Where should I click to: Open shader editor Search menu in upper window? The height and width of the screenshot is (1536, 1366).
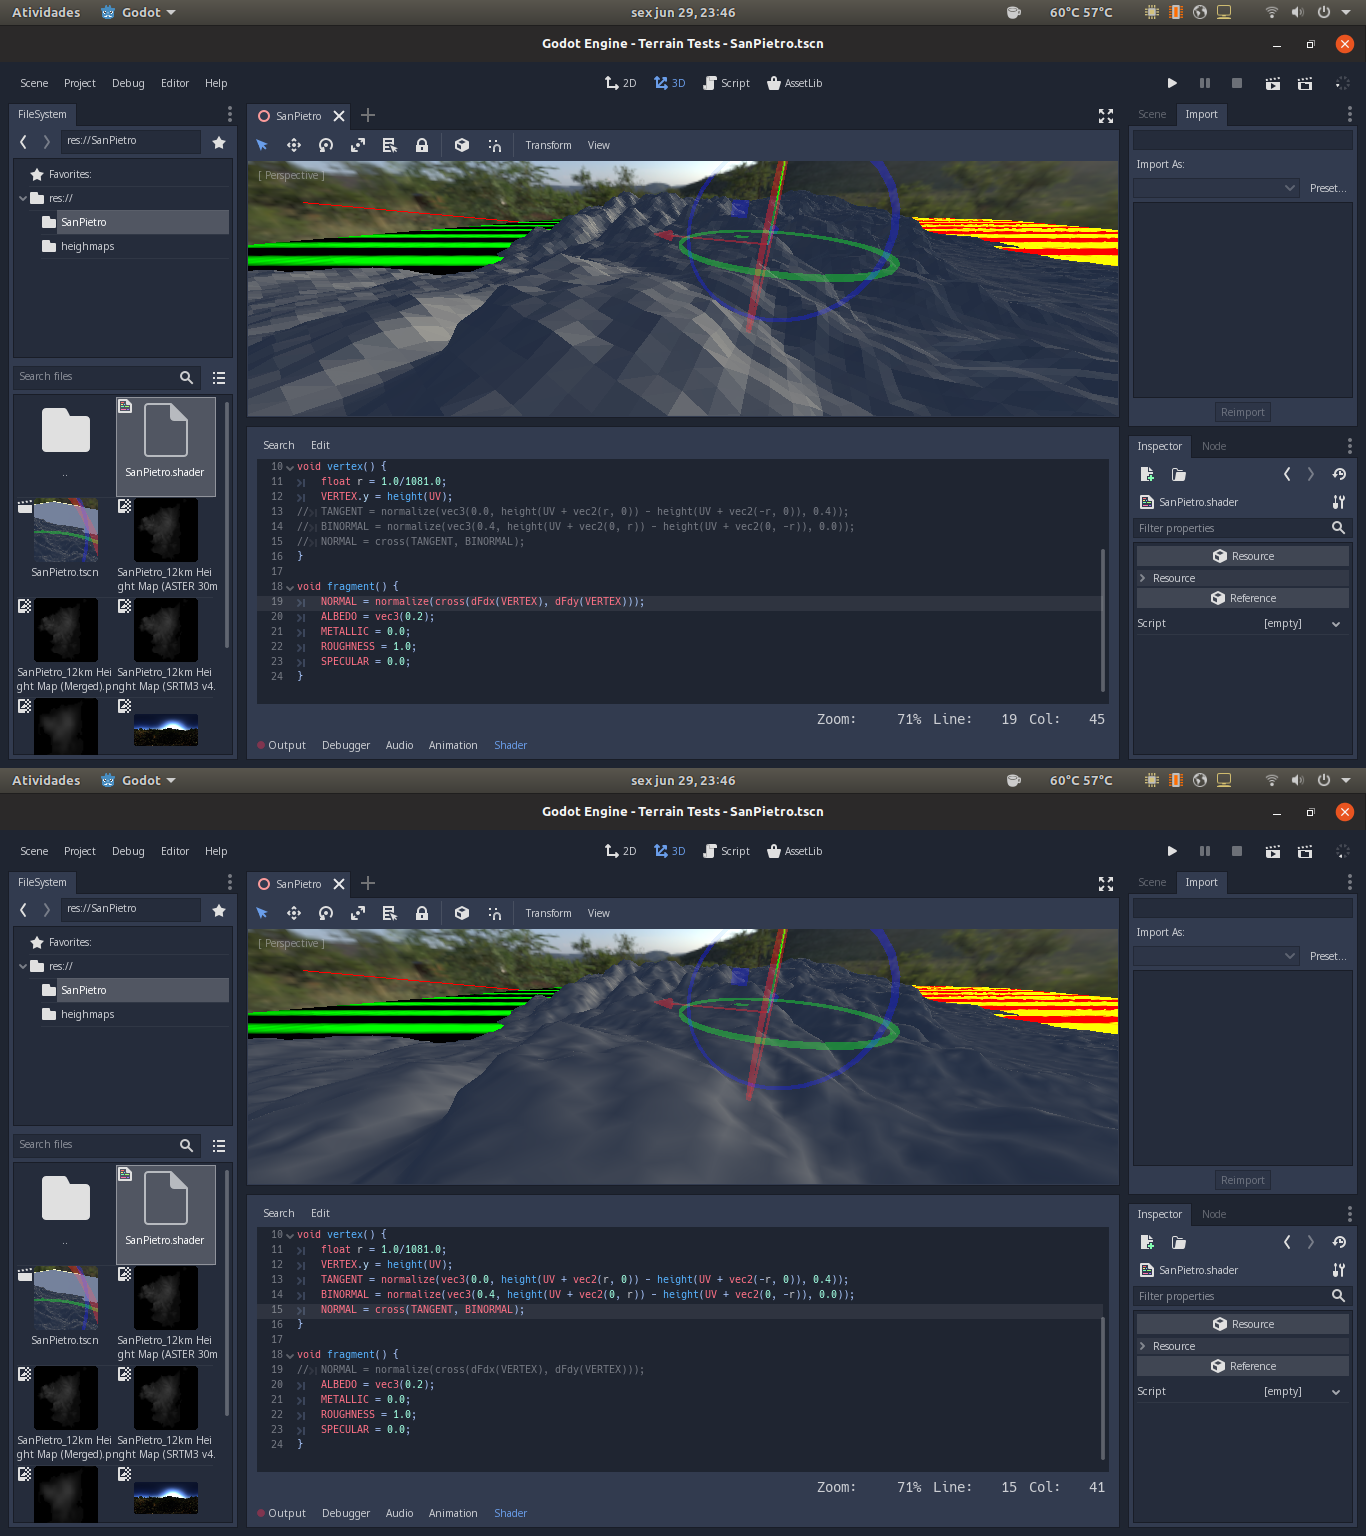pos(279,445)
